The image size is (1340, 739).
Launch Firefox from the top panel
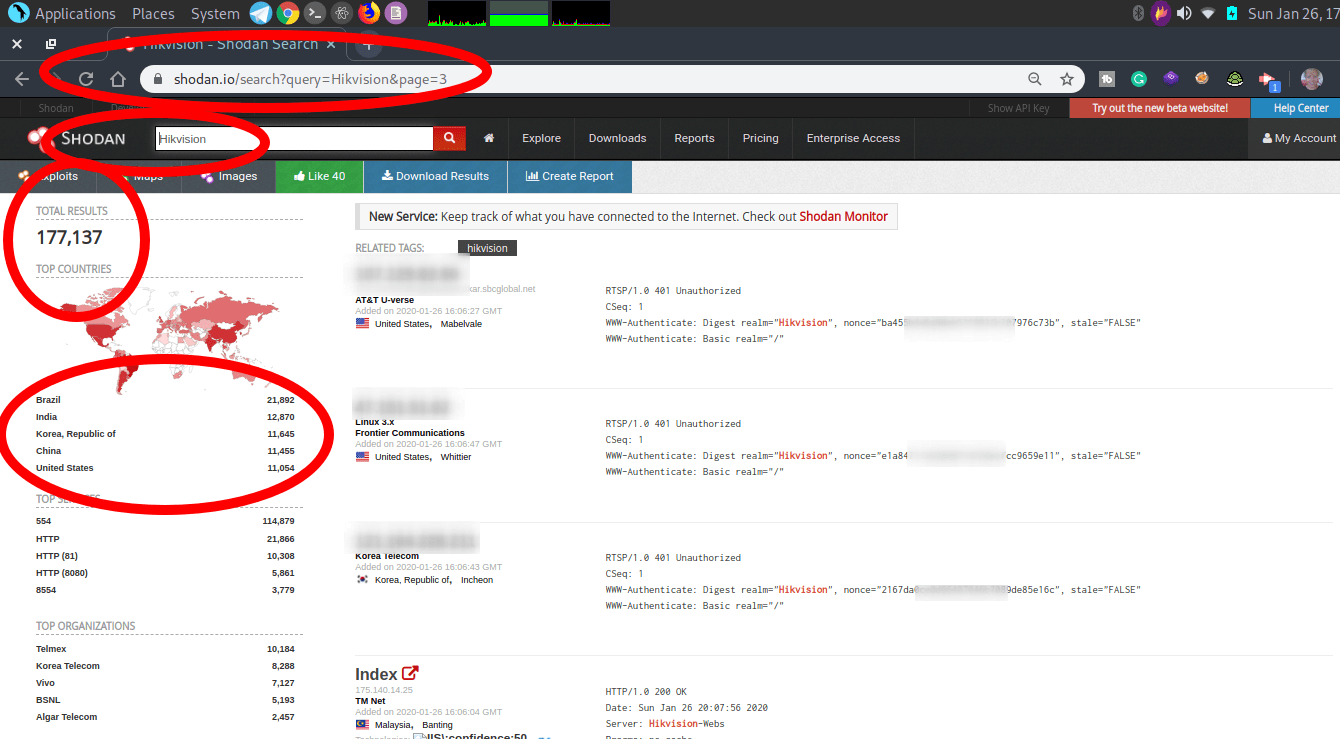click(x=369, y=13)
